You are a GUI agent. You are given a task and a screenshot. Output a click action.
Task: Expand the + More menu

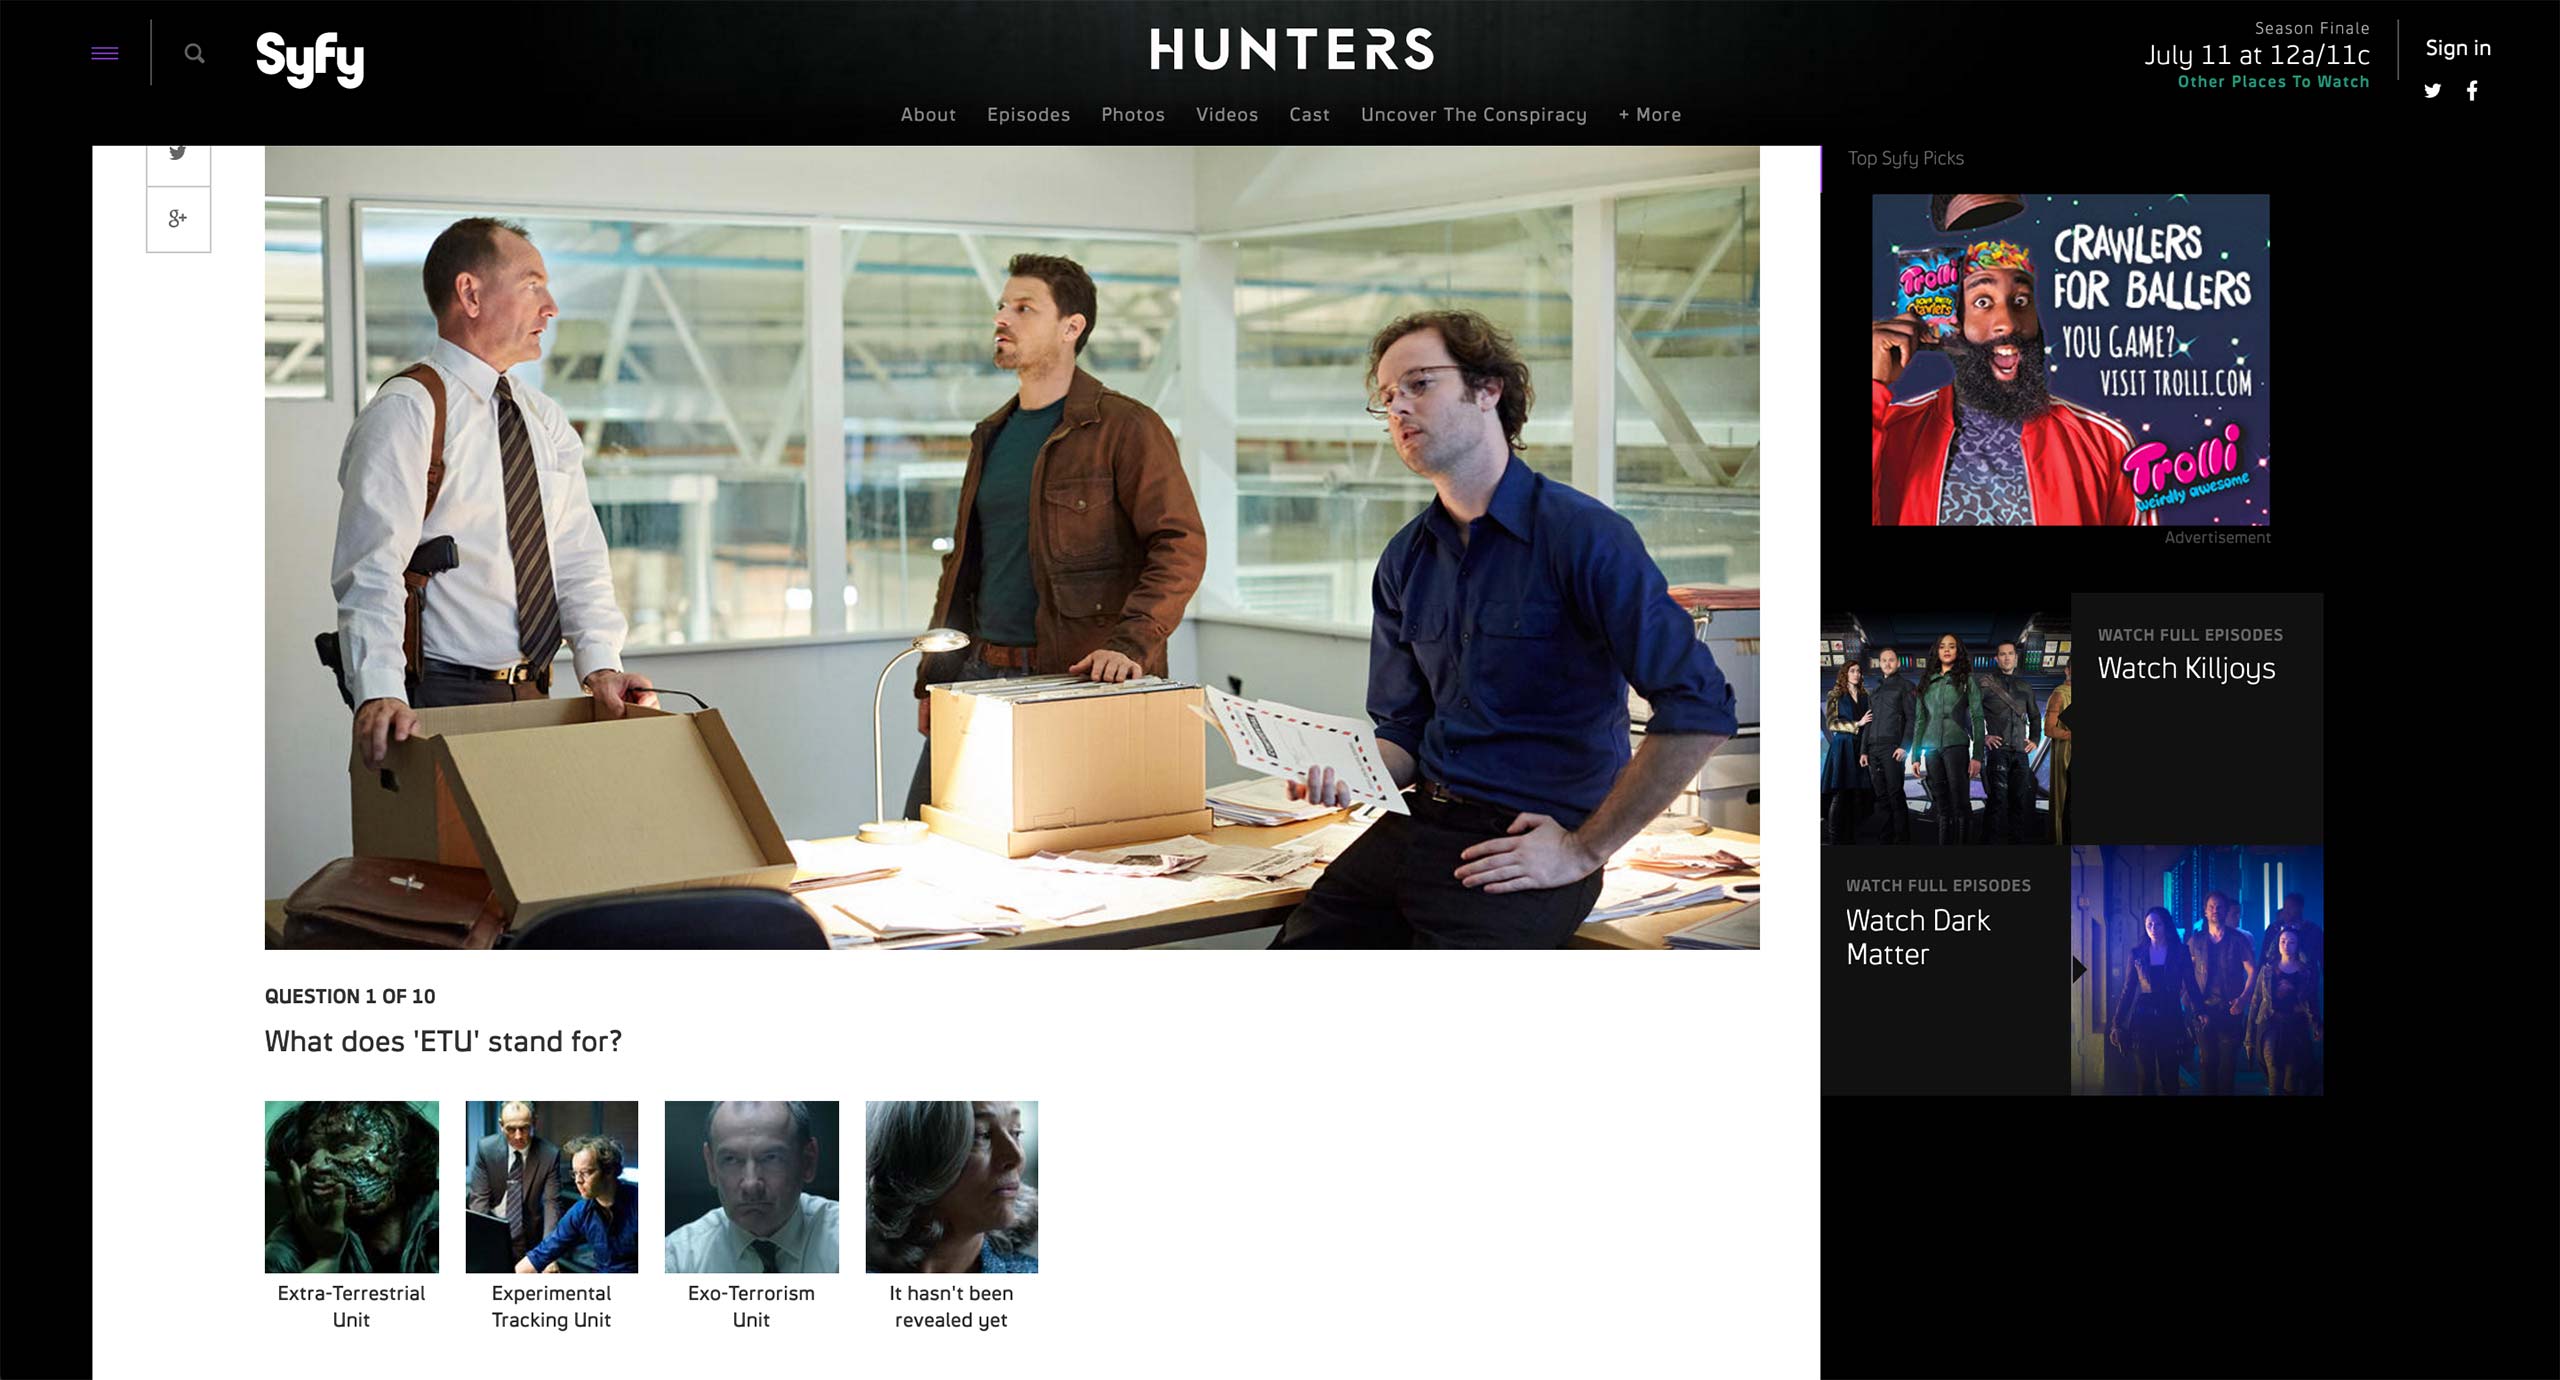(x=1650, y=115)
